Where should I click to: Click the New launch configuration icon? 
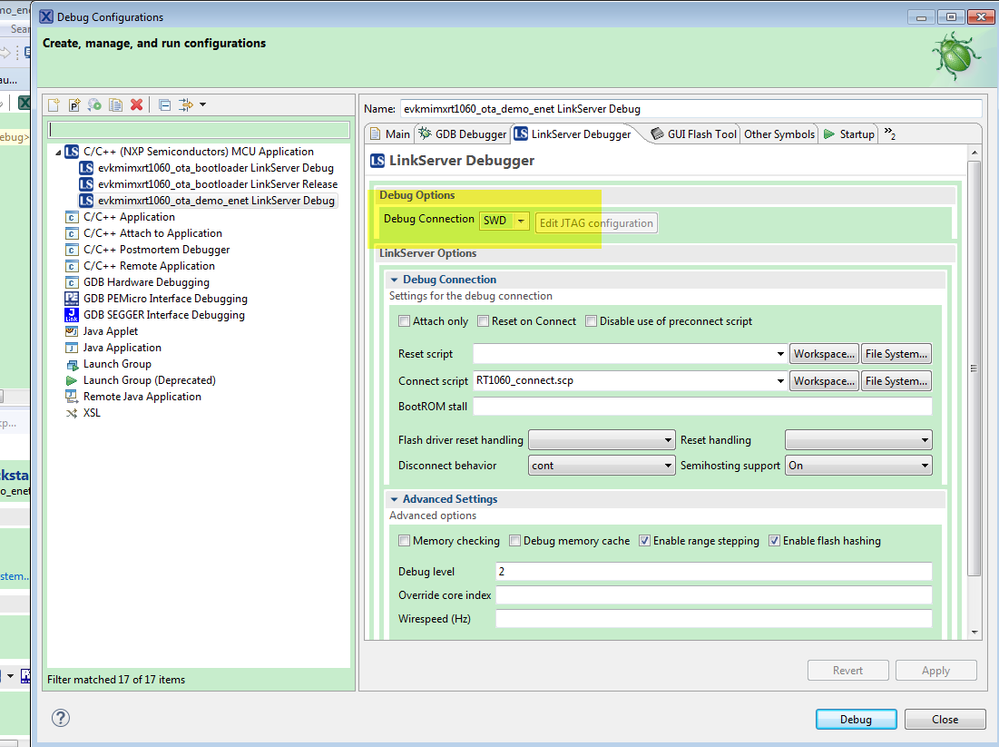coord(54,105)
